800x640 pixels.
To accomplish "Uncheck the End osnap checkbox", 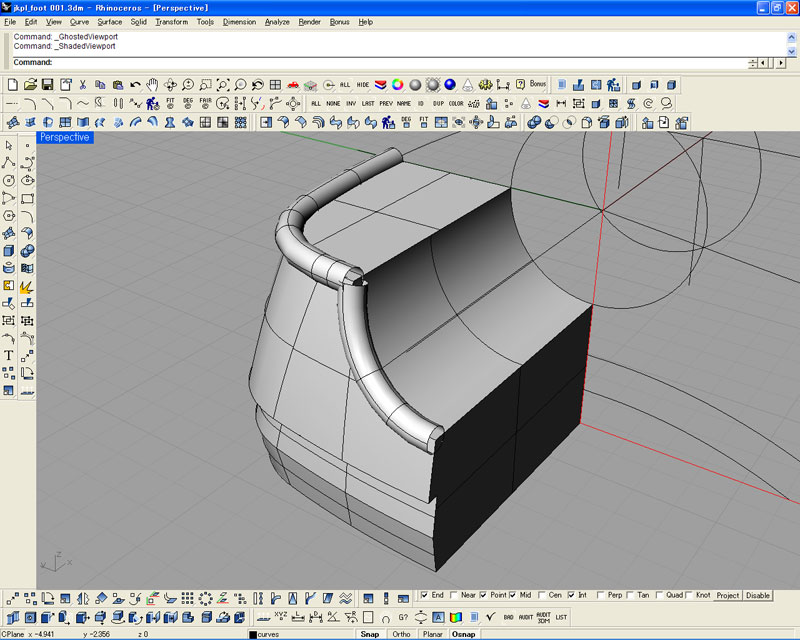I will 425,595.
